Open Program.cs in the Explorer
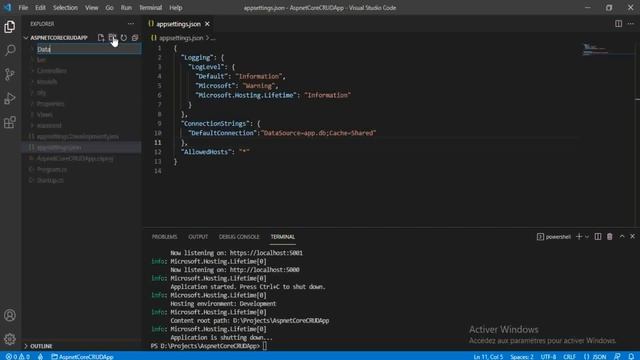Screen dimensions: 640x360 [52, 169]
